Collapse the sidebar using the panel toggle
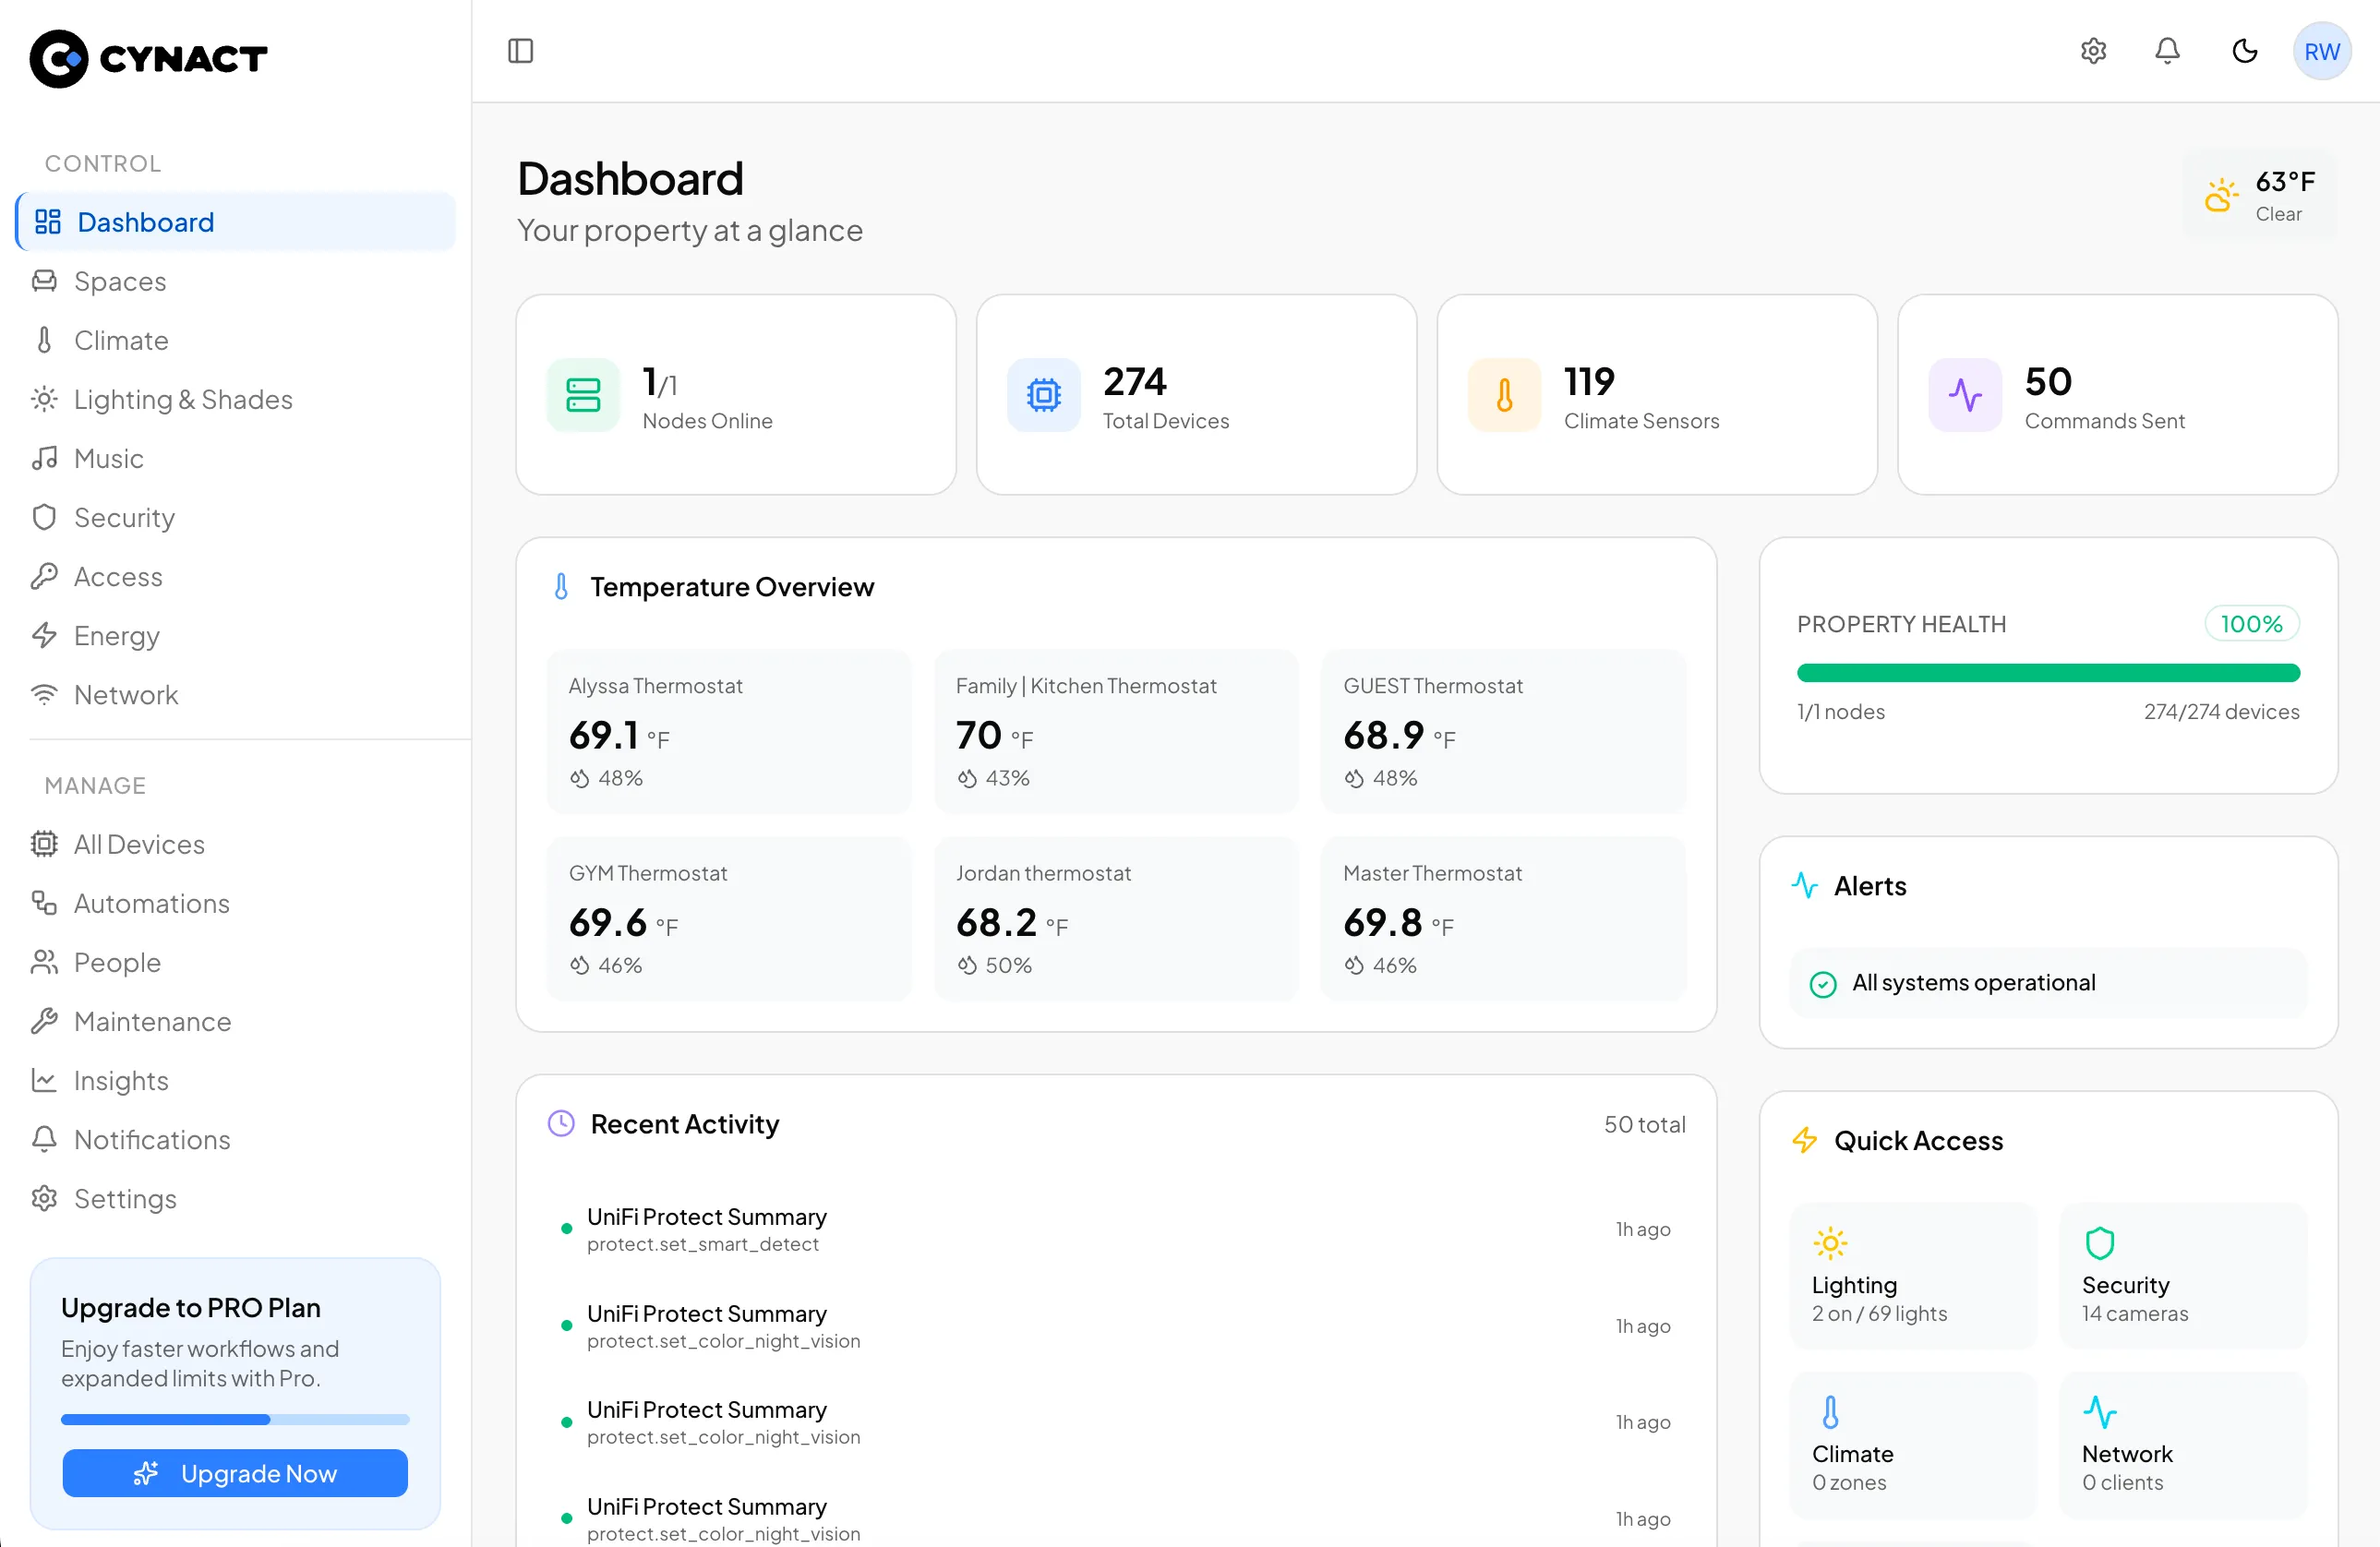 tap(520, 50)
